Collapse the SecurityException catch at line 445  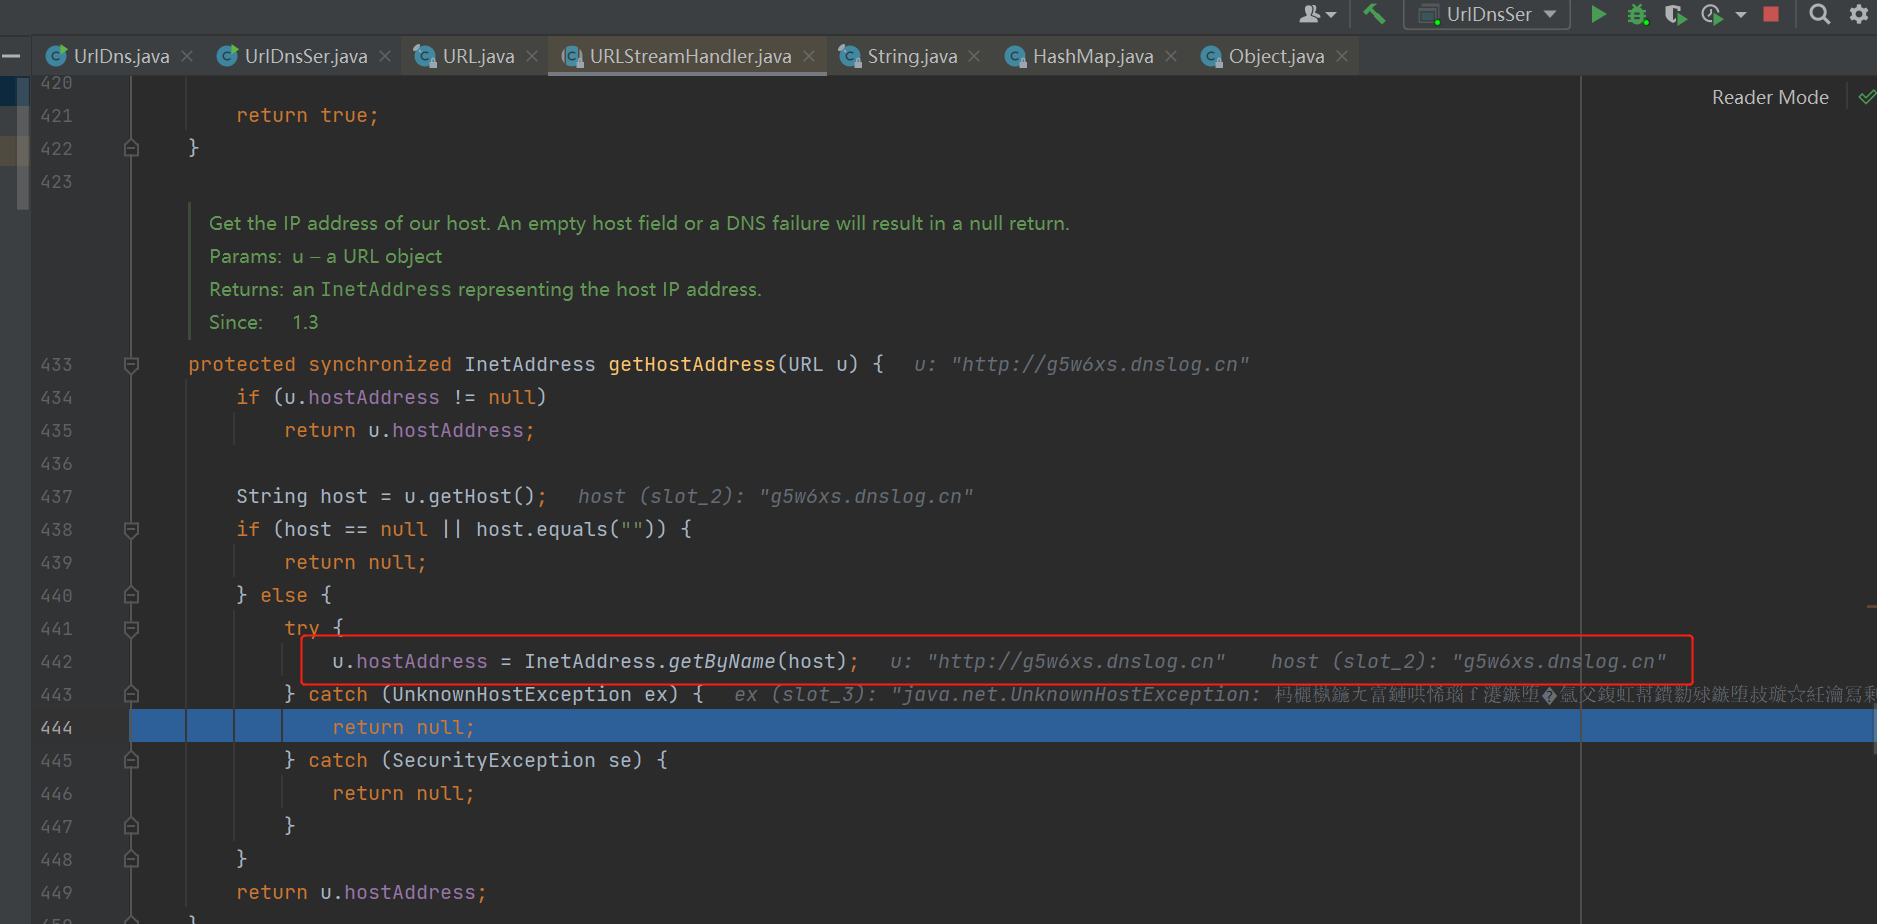[x=131, y=761]
